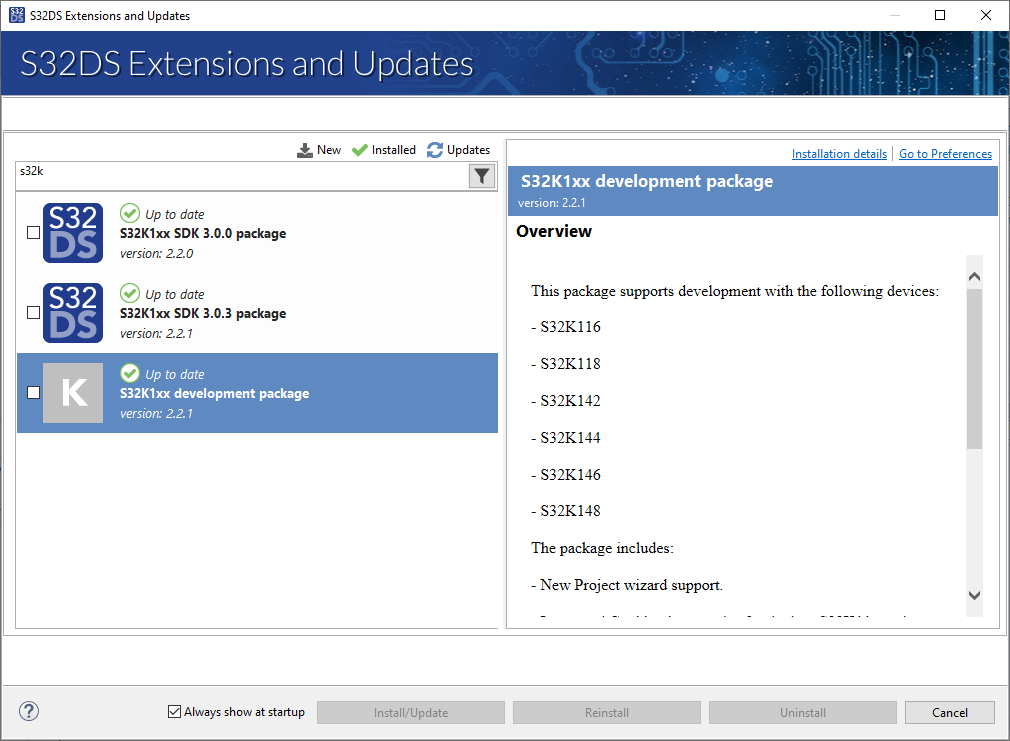Disable Always show at startup
Screen dimensions: 1010x741
175,712
